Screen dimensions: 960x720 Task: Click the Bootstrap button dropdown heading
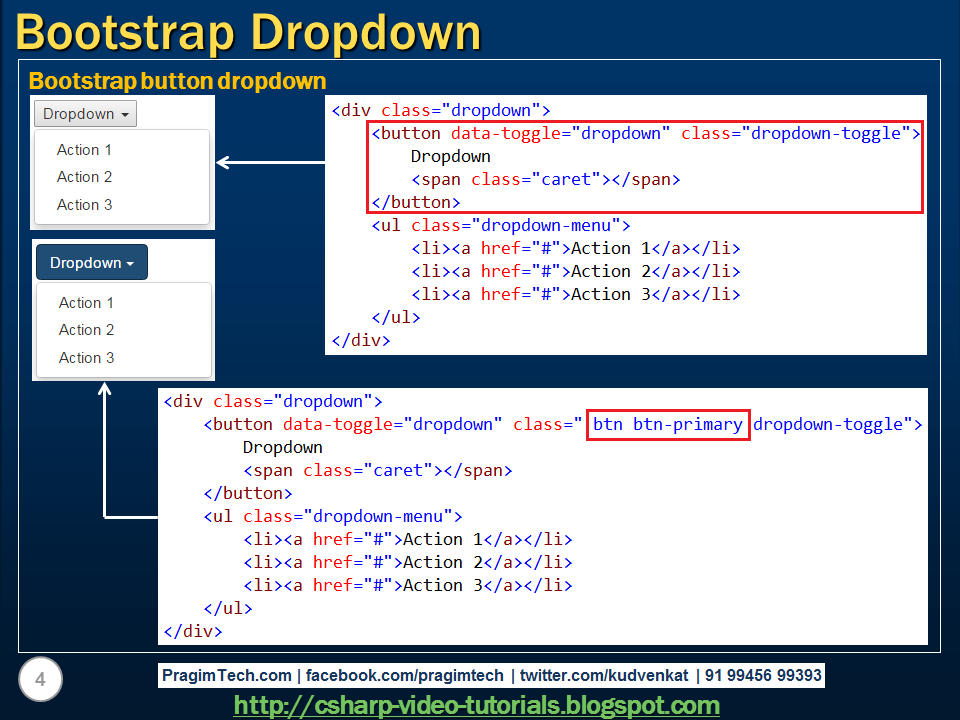pyautogui.click(x=177, y=81)
